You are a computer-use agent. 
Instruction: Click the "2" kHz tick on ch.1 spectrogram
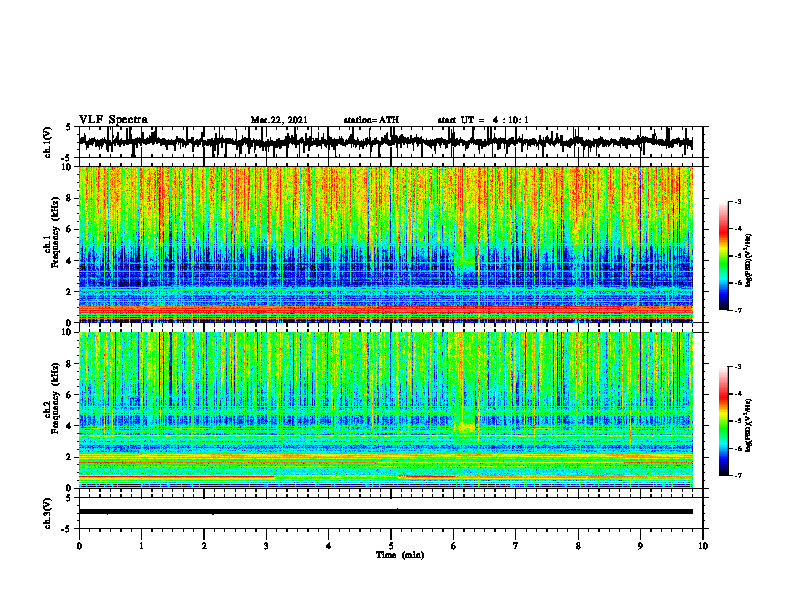pos(70,292)
